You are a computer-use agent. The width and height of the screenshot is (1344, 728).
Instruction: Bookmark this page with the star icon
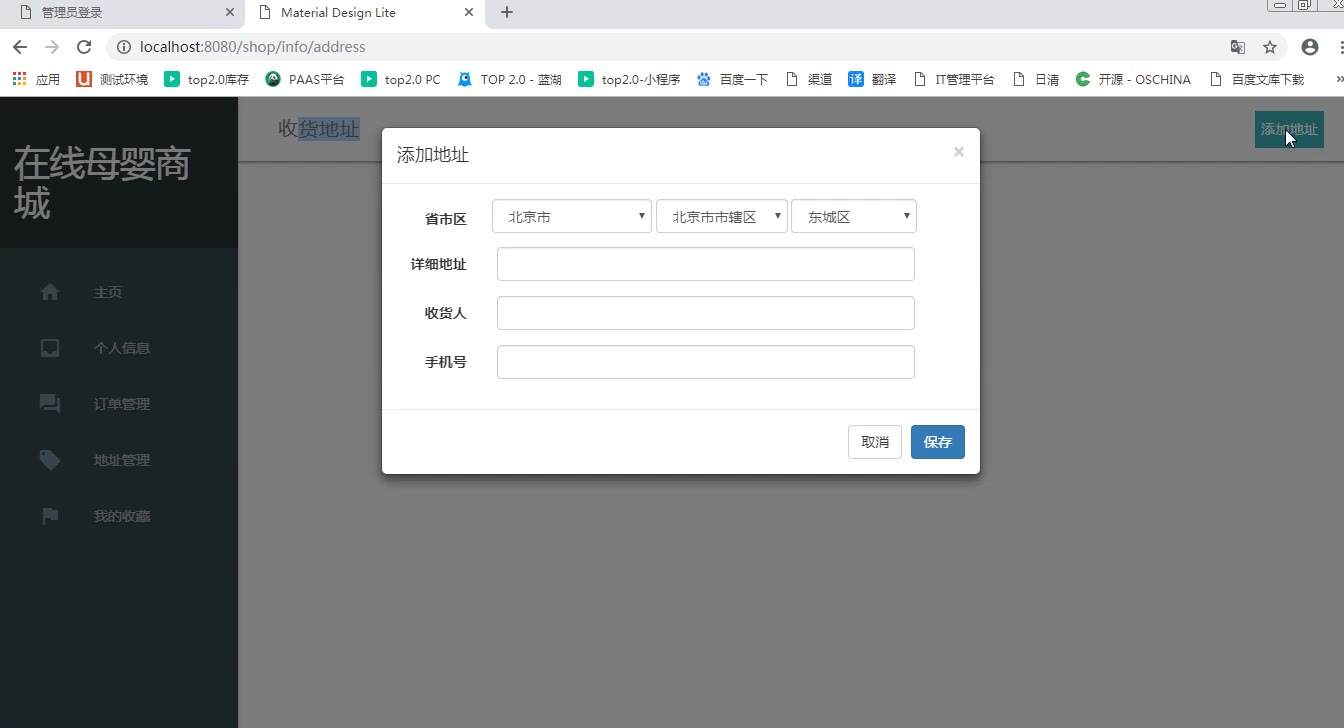[1270, 47]
